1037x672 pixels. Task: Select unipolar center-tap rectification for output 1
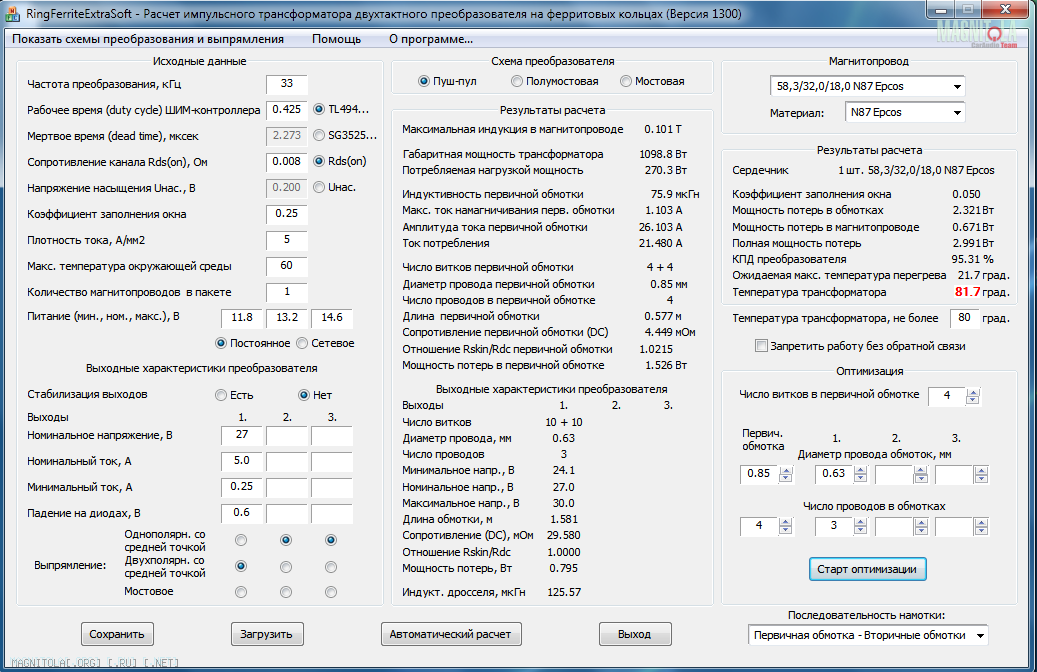coord(241,540)
